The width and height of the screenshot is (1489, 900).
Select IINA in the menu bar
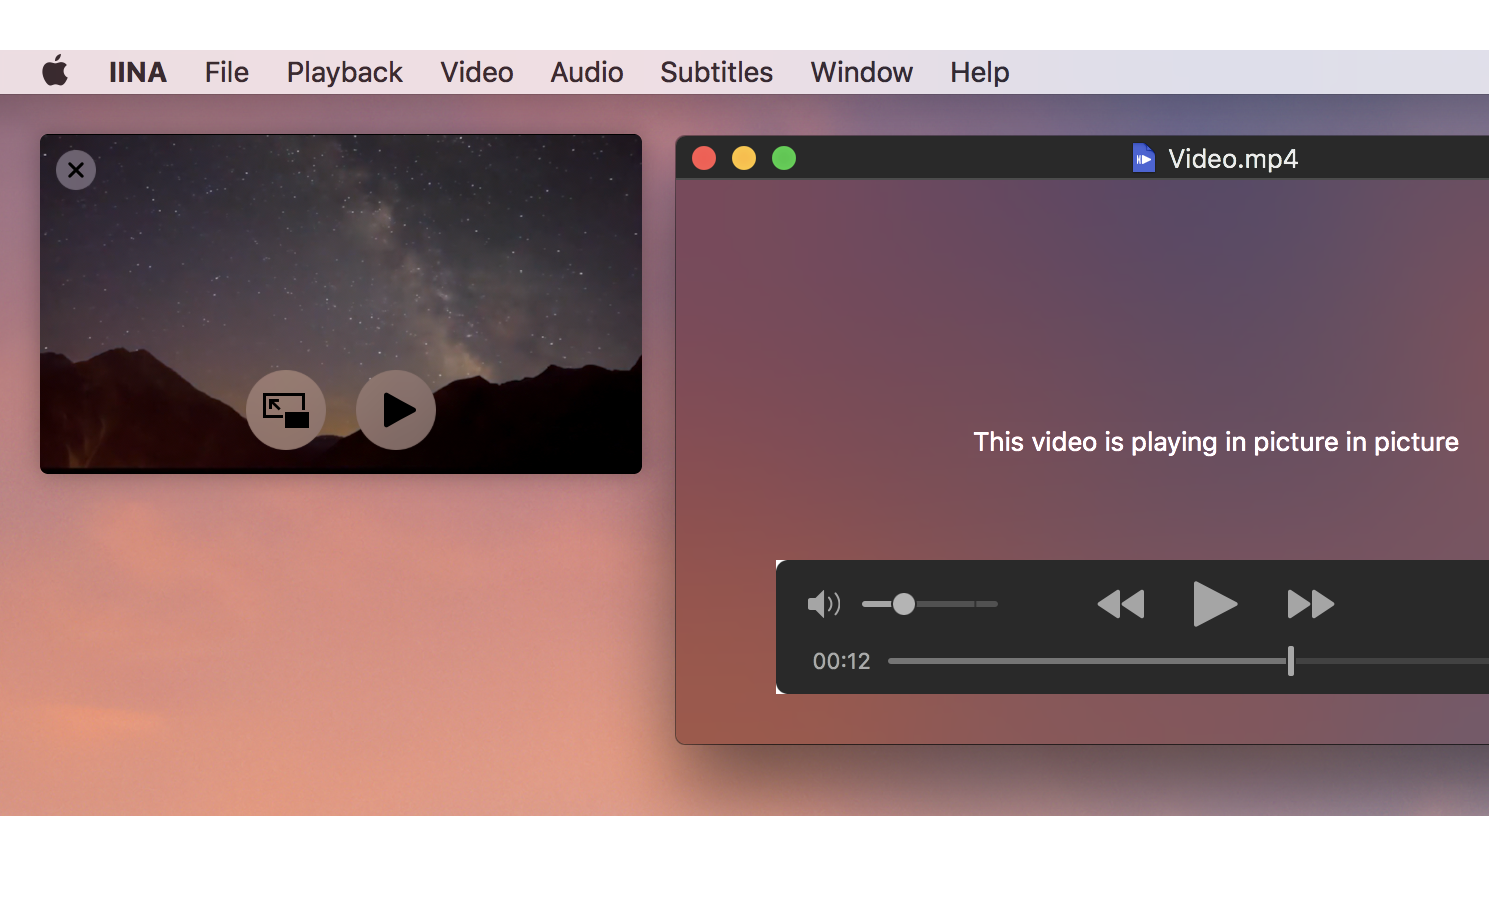137,71
